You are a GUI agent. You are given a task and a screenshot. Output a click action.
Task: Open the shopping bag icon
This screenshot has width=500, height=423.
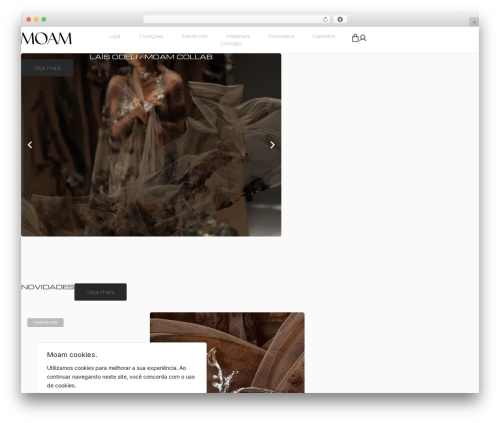click(x=355, y=38)
